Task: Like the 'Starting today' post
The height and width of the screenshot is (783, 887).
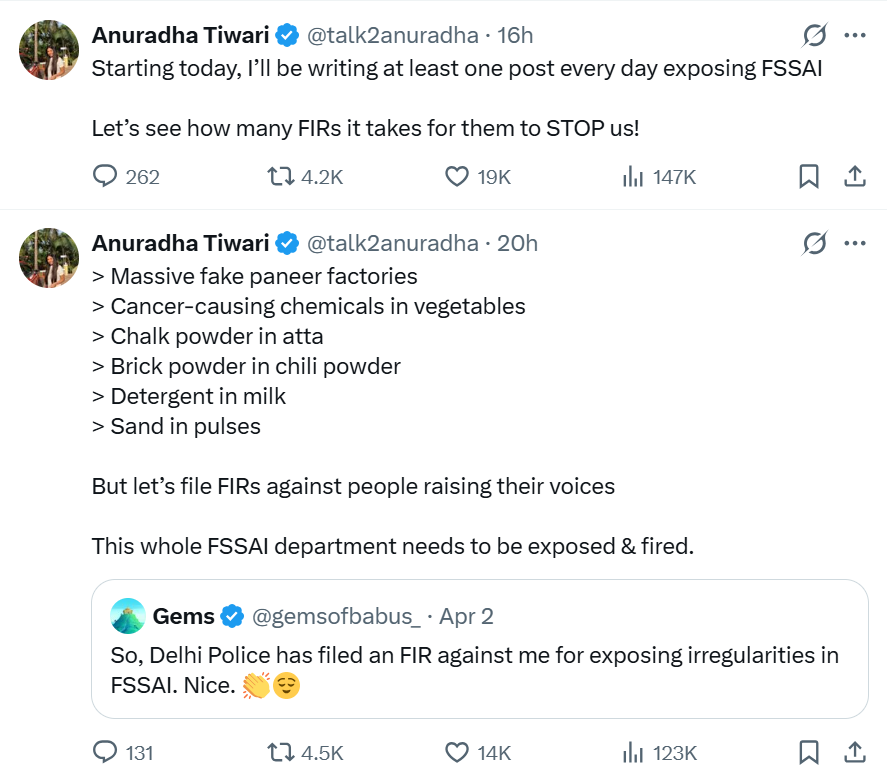Action: pyautogui.click(x=457, y=177)
